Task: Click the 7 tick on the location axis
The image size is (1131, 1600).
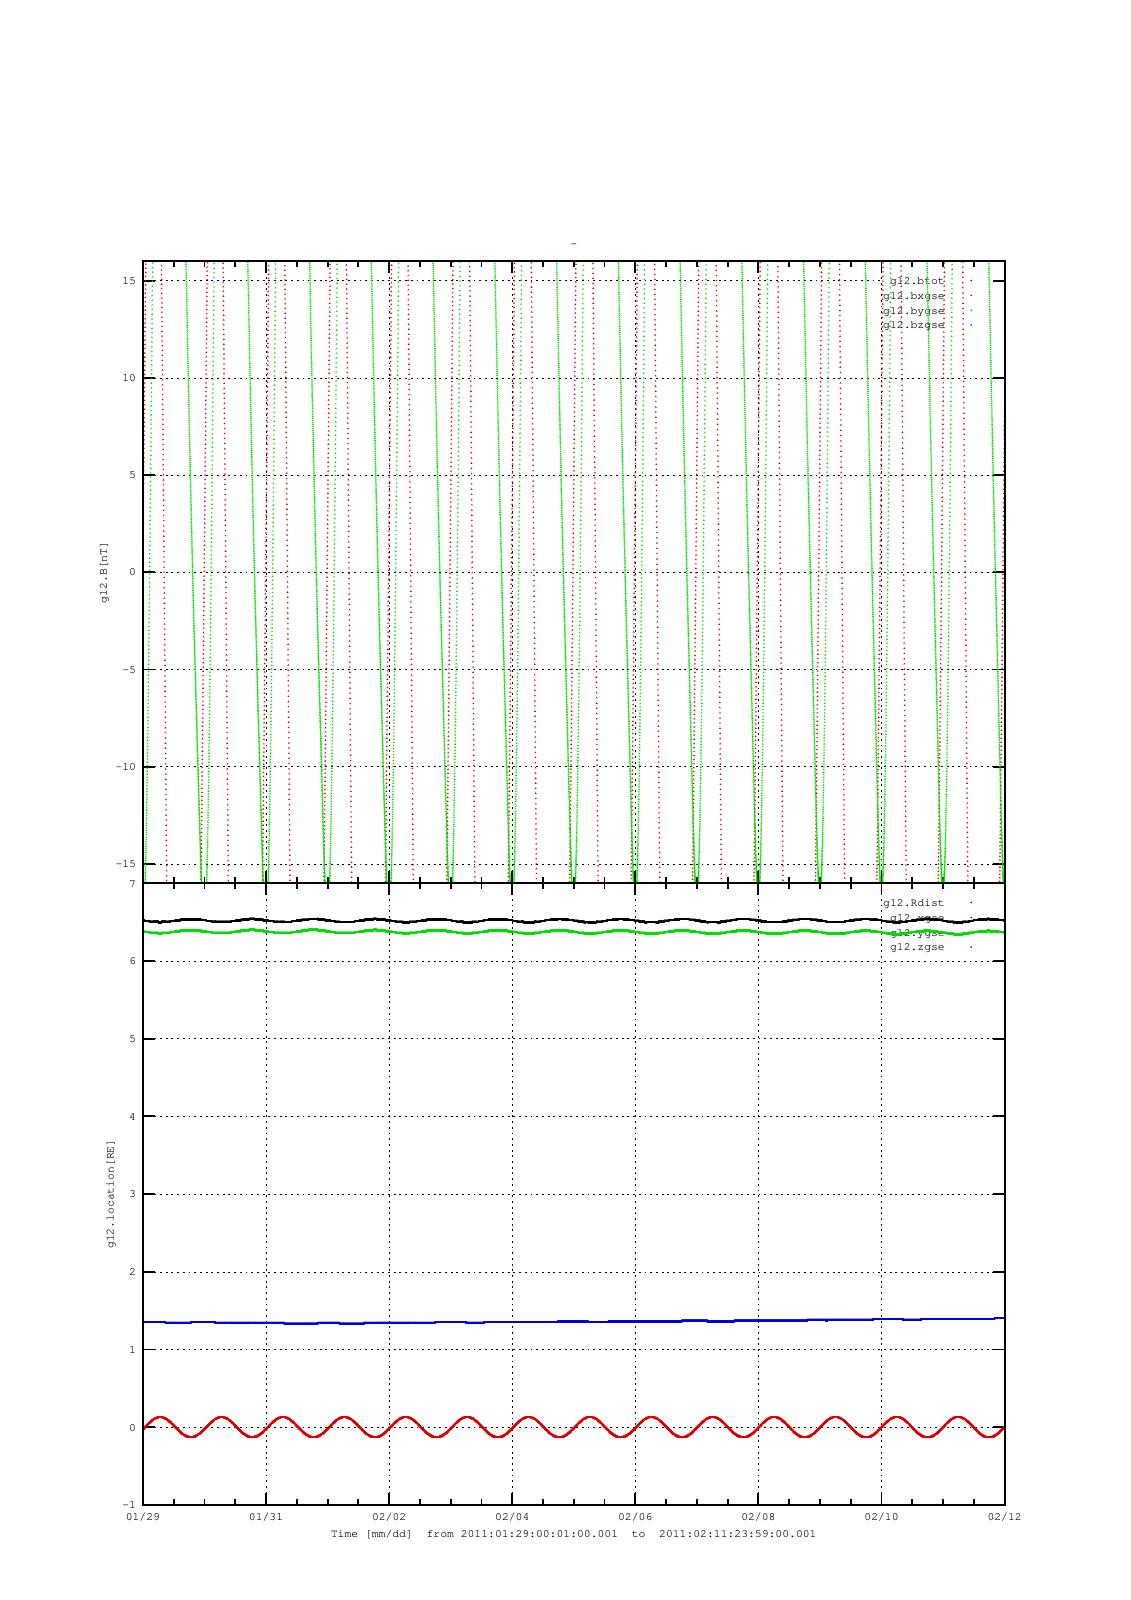Action: click(x=132, y=884)
